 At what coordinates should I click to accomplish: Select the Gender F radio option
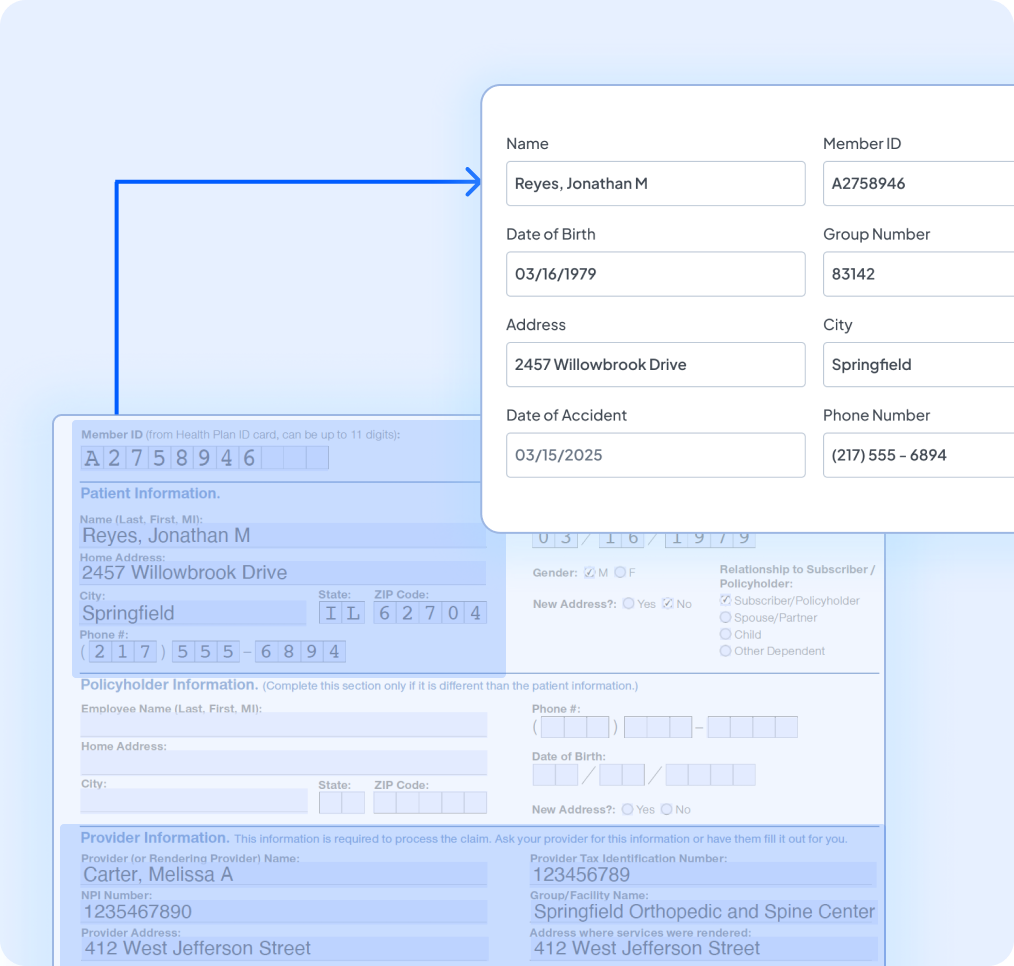tap(620, 572)
